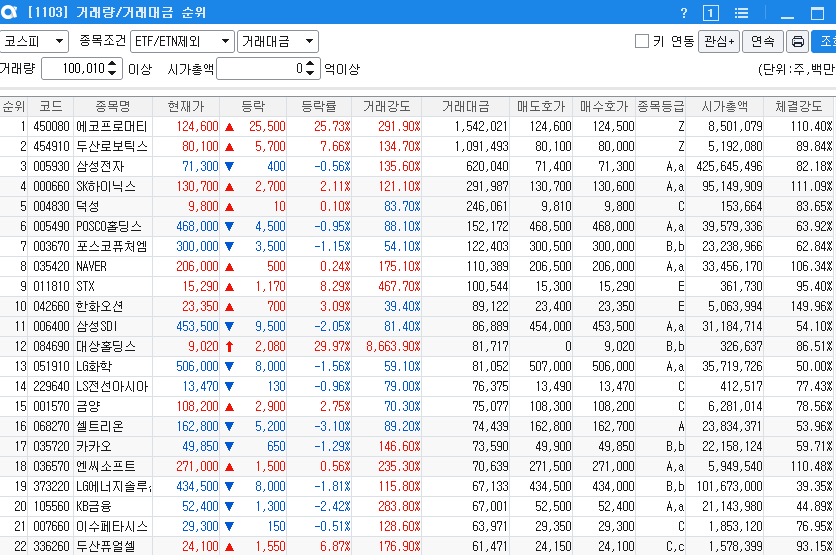Screen dimensions: 836x555
Task: Sort by the 코드 column header
Action: tap(51, 107)
